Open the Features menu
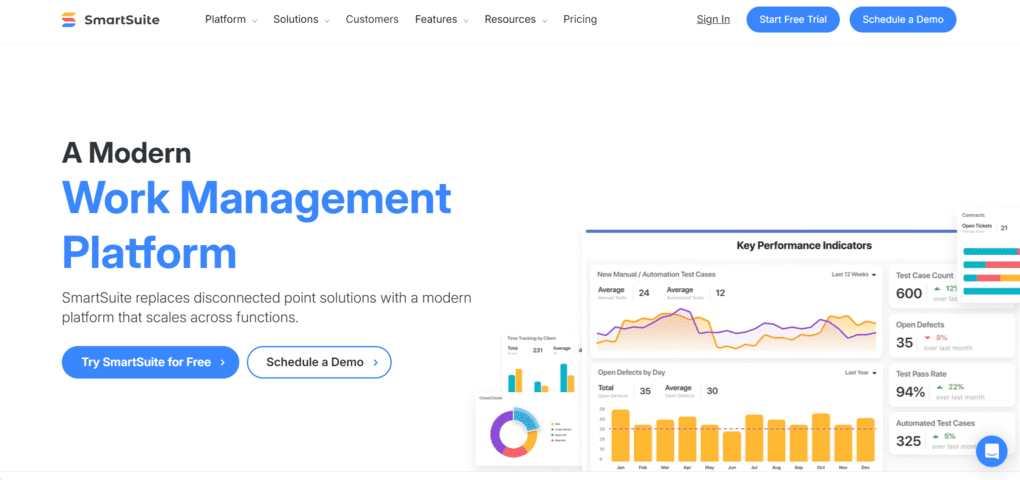Viewport: 1020px width, 480px height. click(436, 20)
